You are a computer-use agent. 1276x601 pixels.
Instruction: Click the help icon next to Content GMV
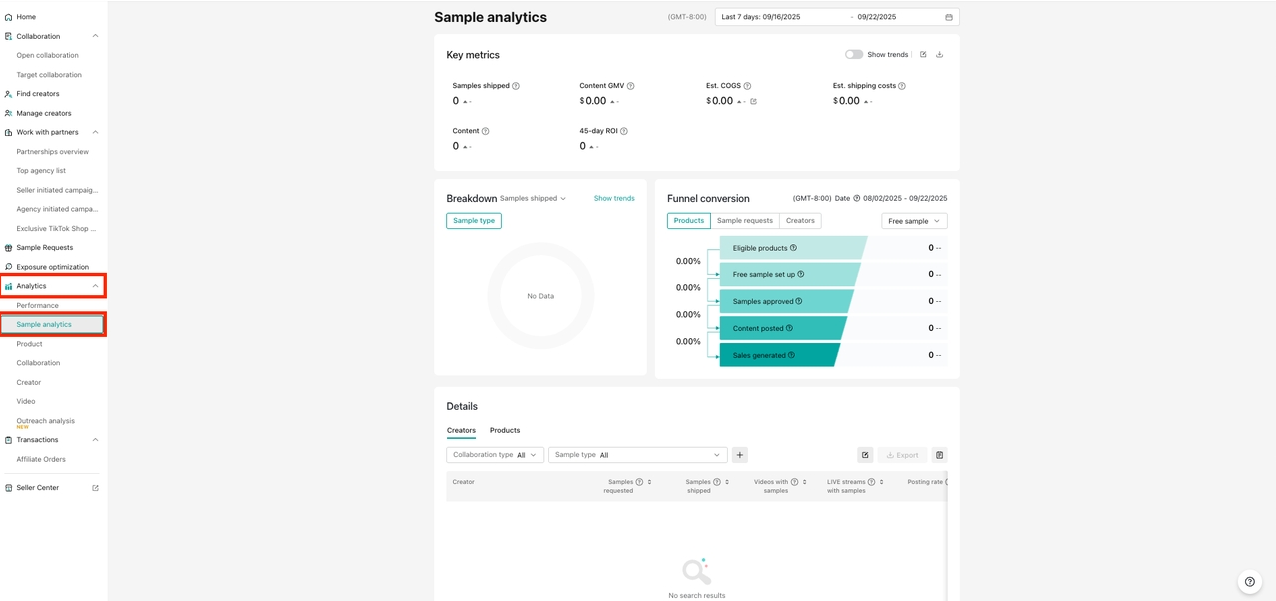pyautogui.click(x=630, y=86)
